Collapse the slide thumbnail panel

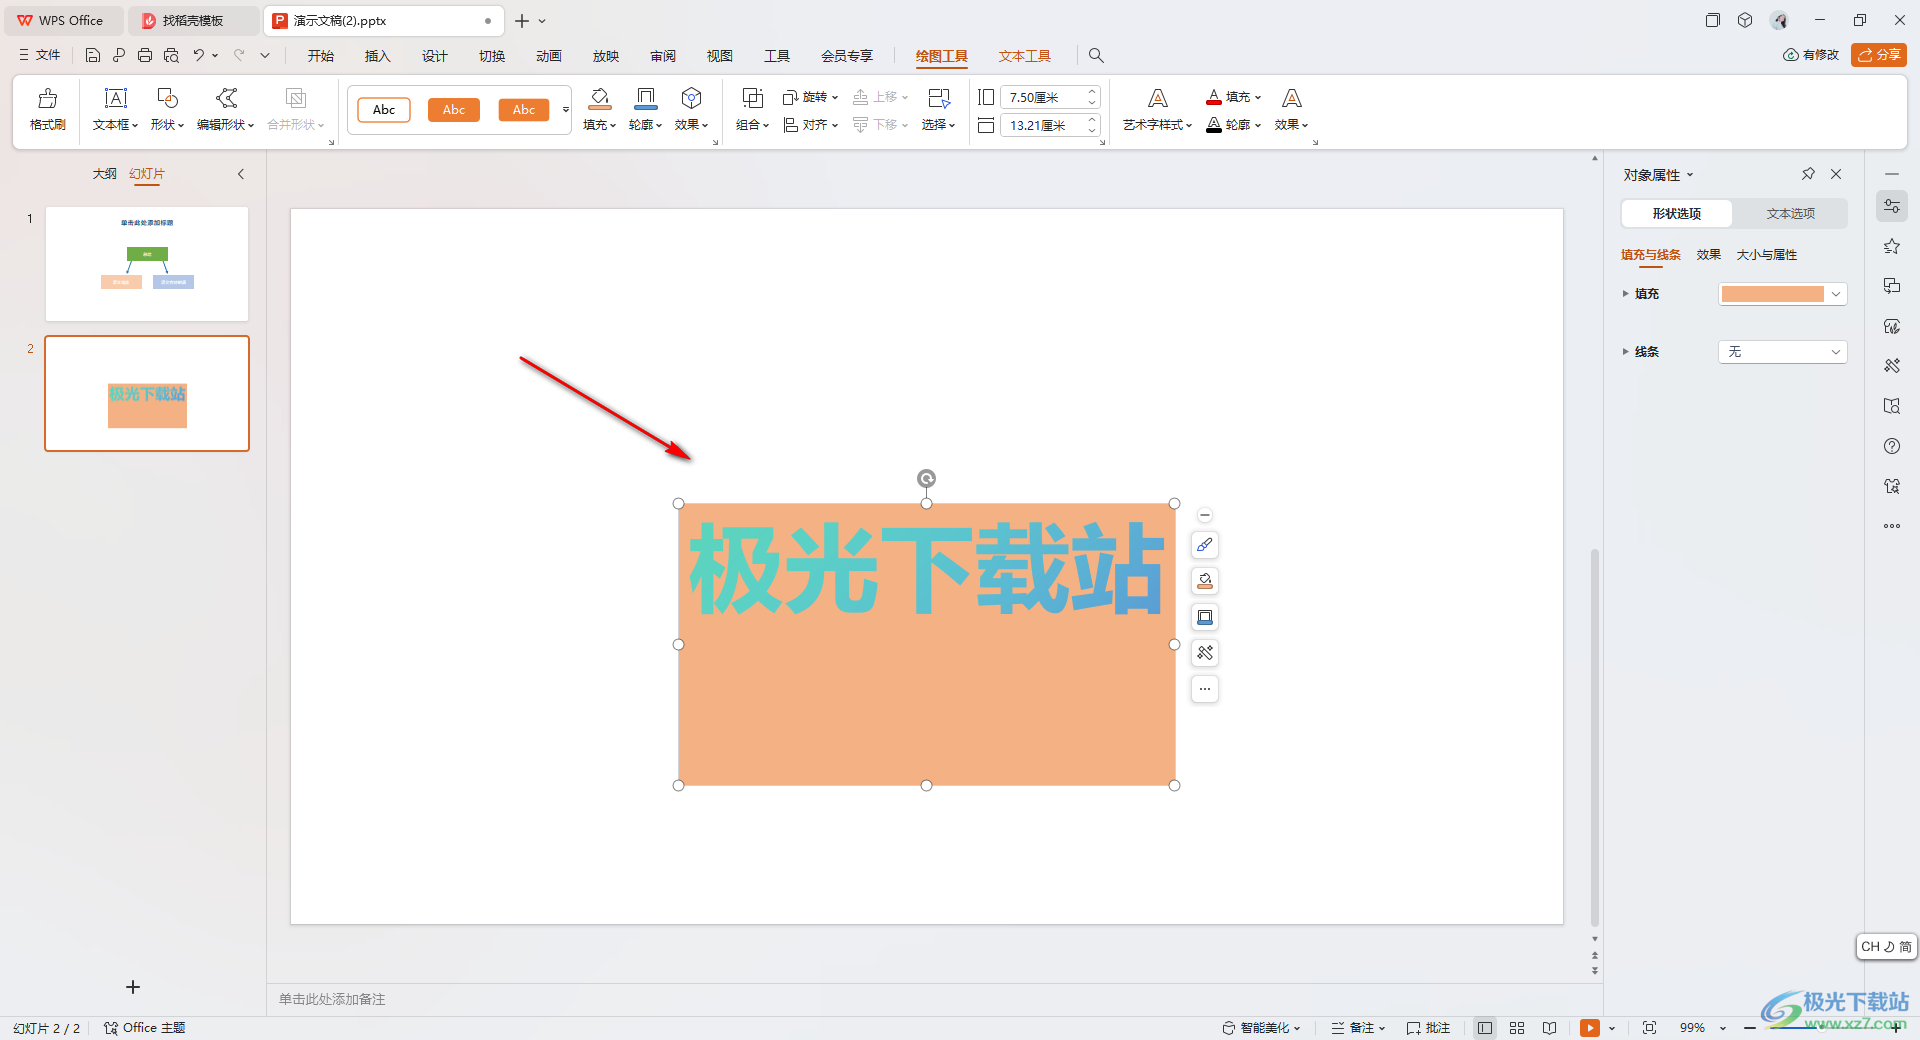(241, 174)
